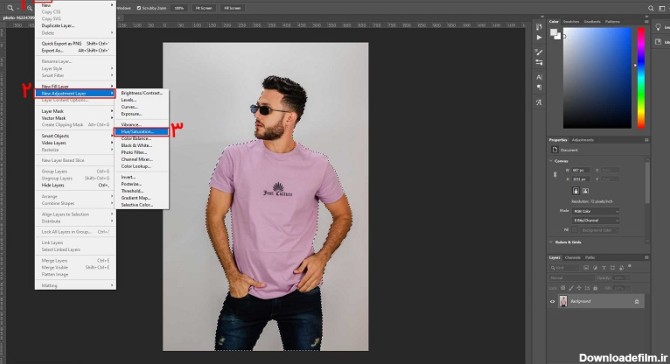
Task: Open the layer Kind filter dropdown
Action: (x=564, y=268)
